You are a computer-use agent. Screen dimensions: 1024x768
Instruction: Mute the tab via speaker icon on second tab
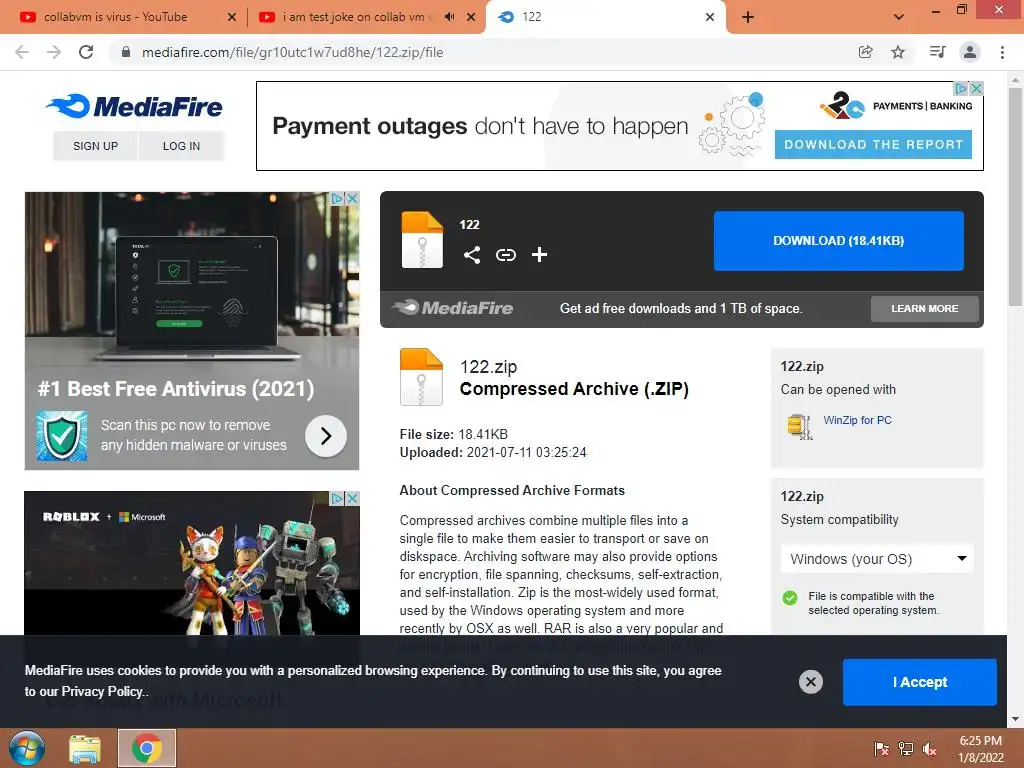pyautogui.click(x=449, y=17)
